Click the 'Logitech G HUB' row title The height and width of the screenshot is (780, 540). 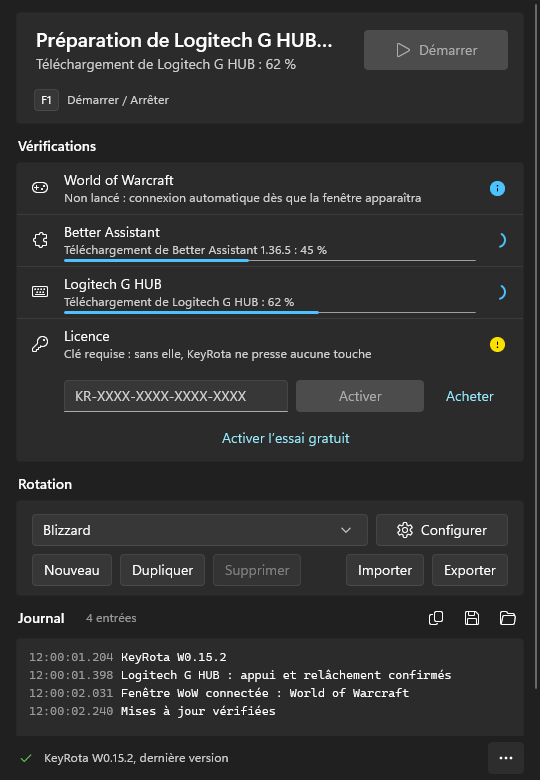click(113, 284)
